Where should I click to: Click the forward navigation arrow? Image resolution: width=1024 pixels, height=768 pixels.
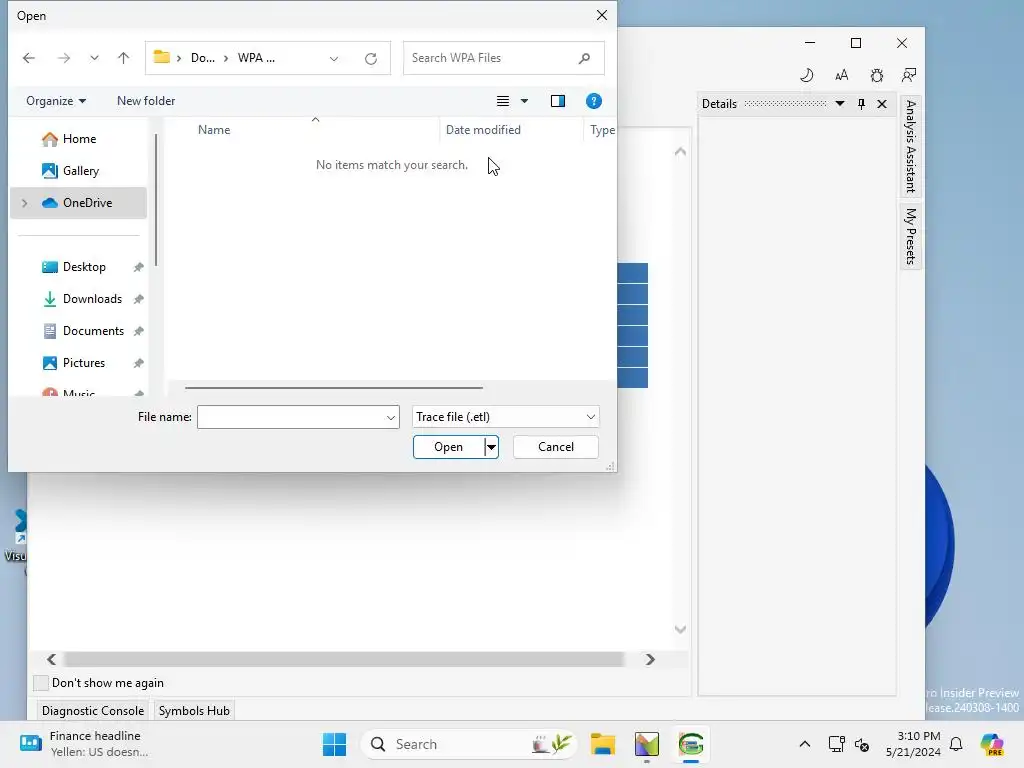(63, 58)
